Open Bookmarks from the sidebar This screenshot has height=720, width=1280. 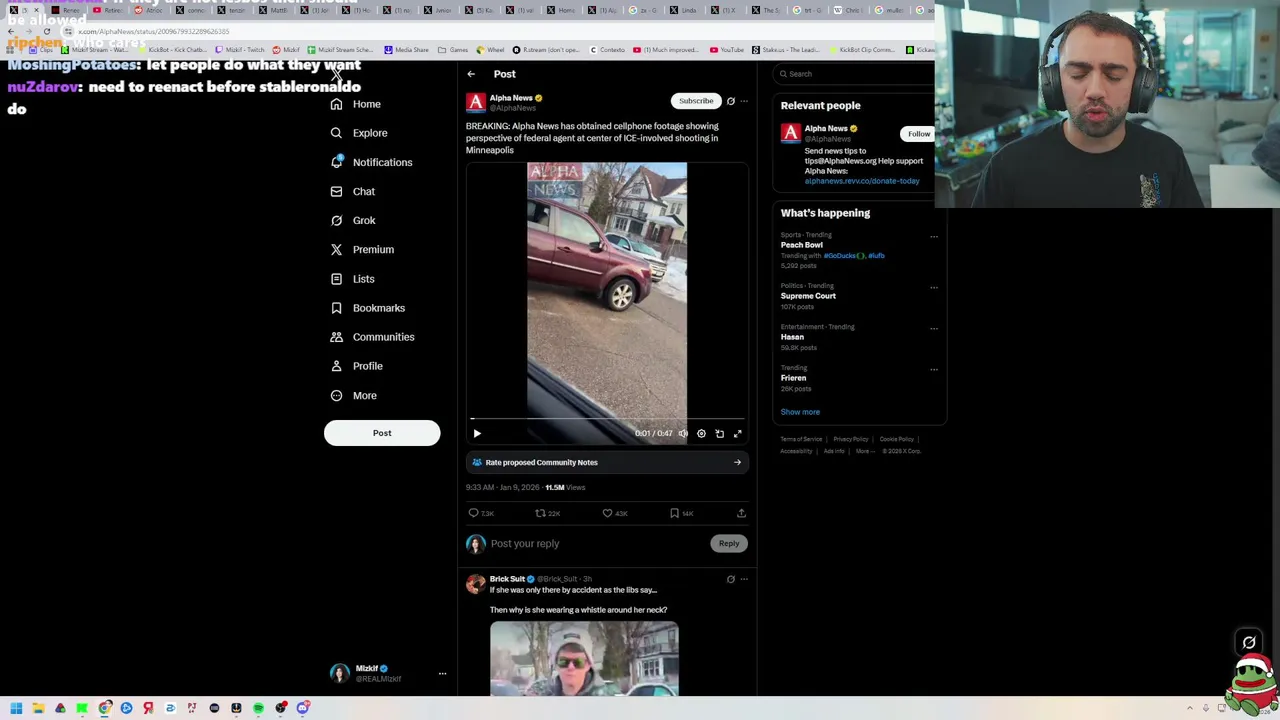[367, 308]
